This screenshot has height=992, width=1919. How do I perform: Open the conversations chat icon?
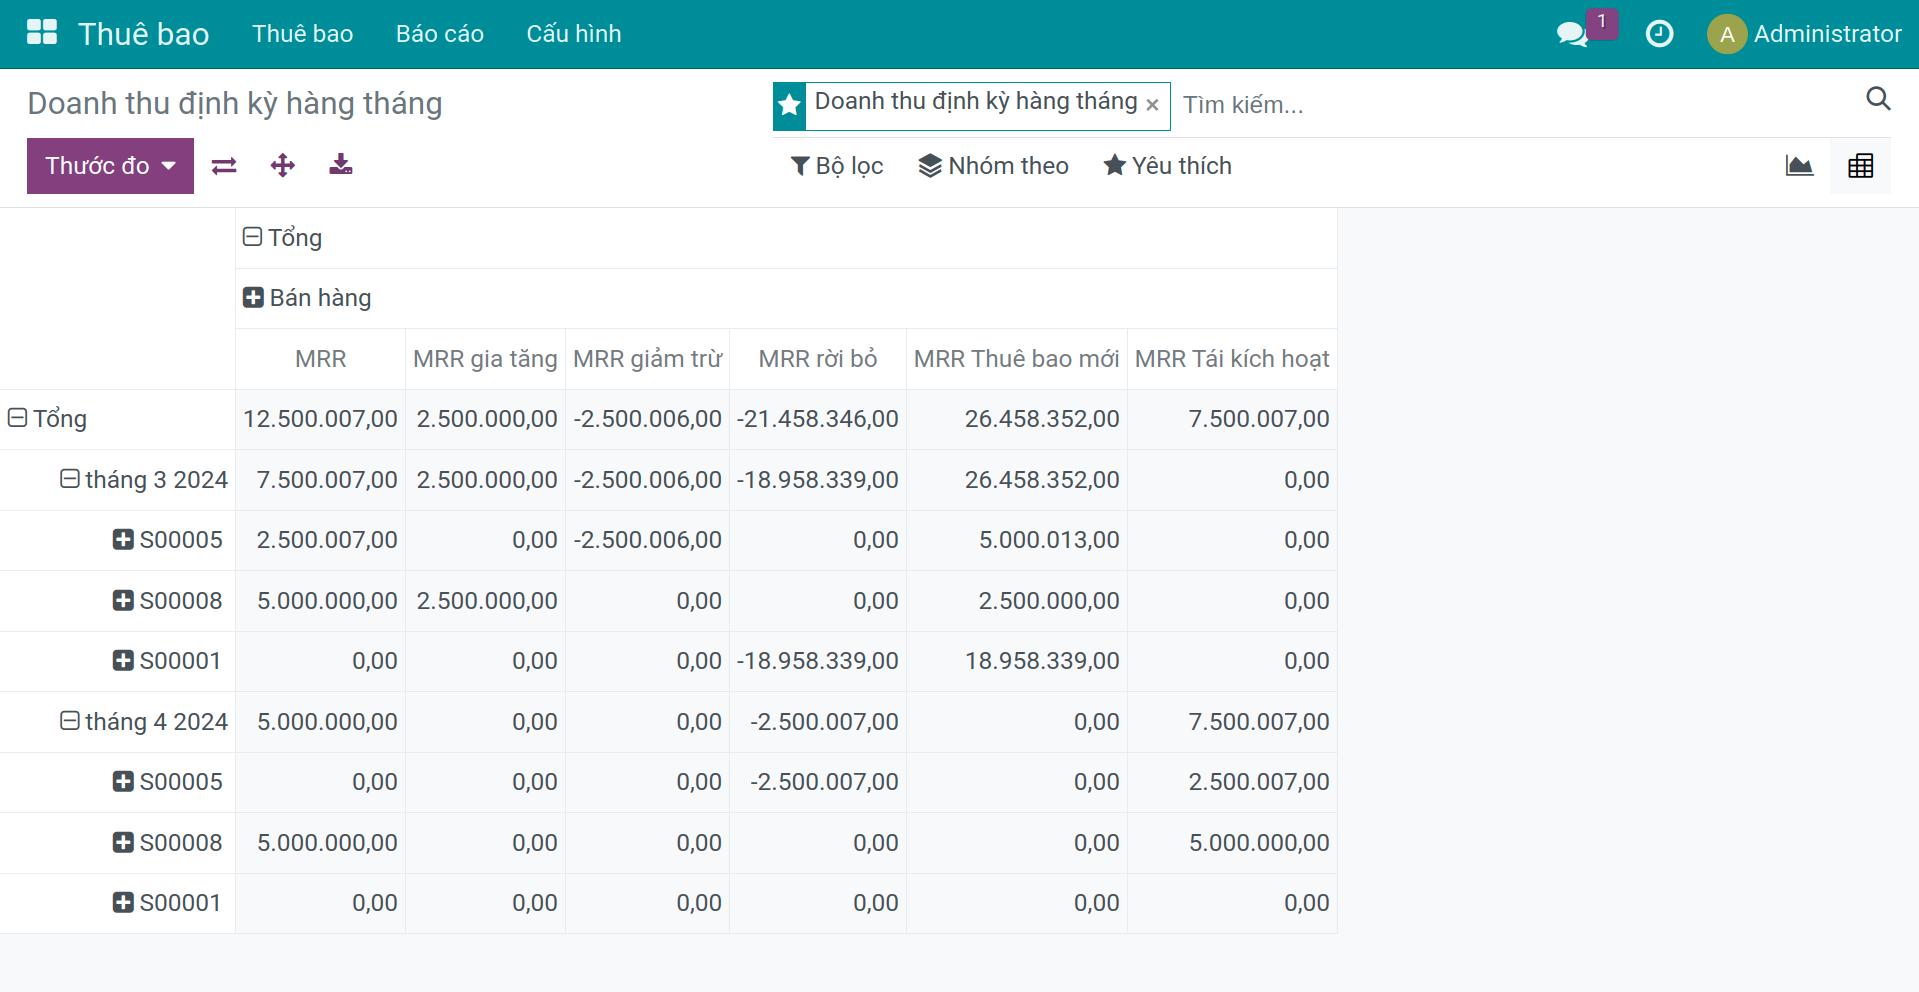click(1572, 35)
